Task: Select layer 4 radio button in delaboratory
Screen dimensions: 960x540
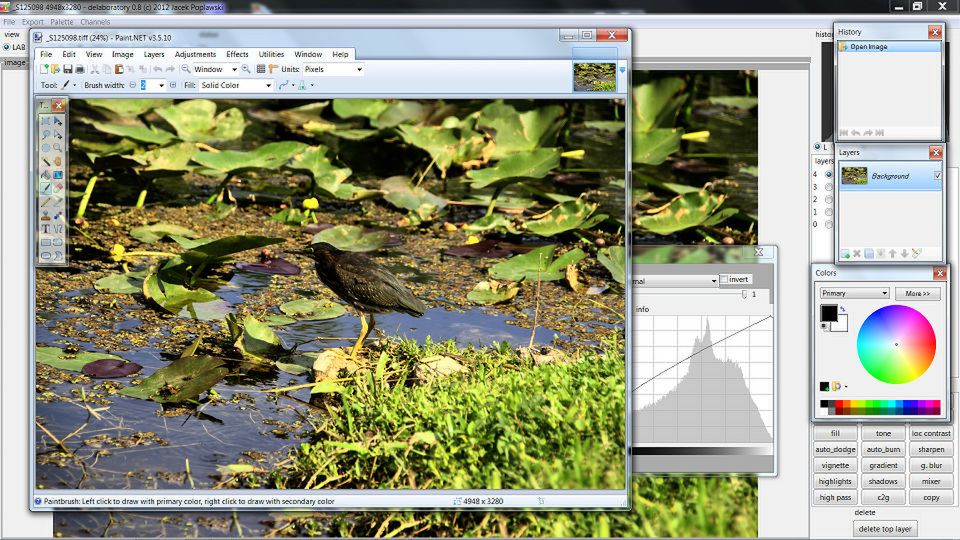Action: pos(828,174)
